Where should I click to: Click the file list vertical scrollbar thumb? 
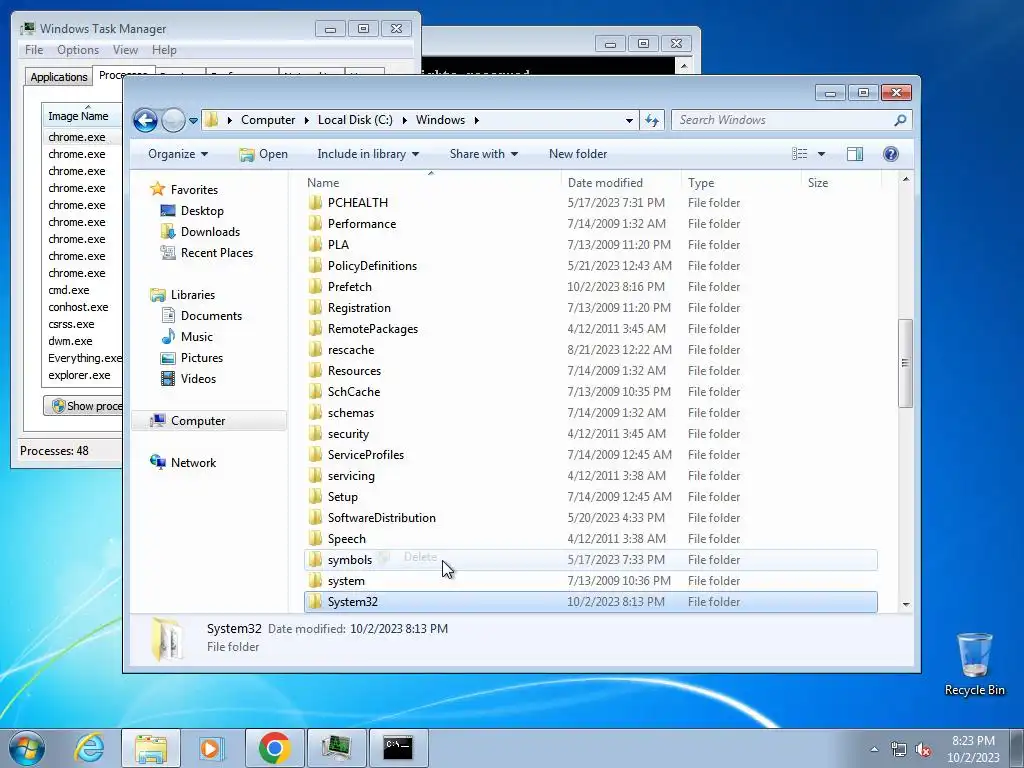click(905, 363)
